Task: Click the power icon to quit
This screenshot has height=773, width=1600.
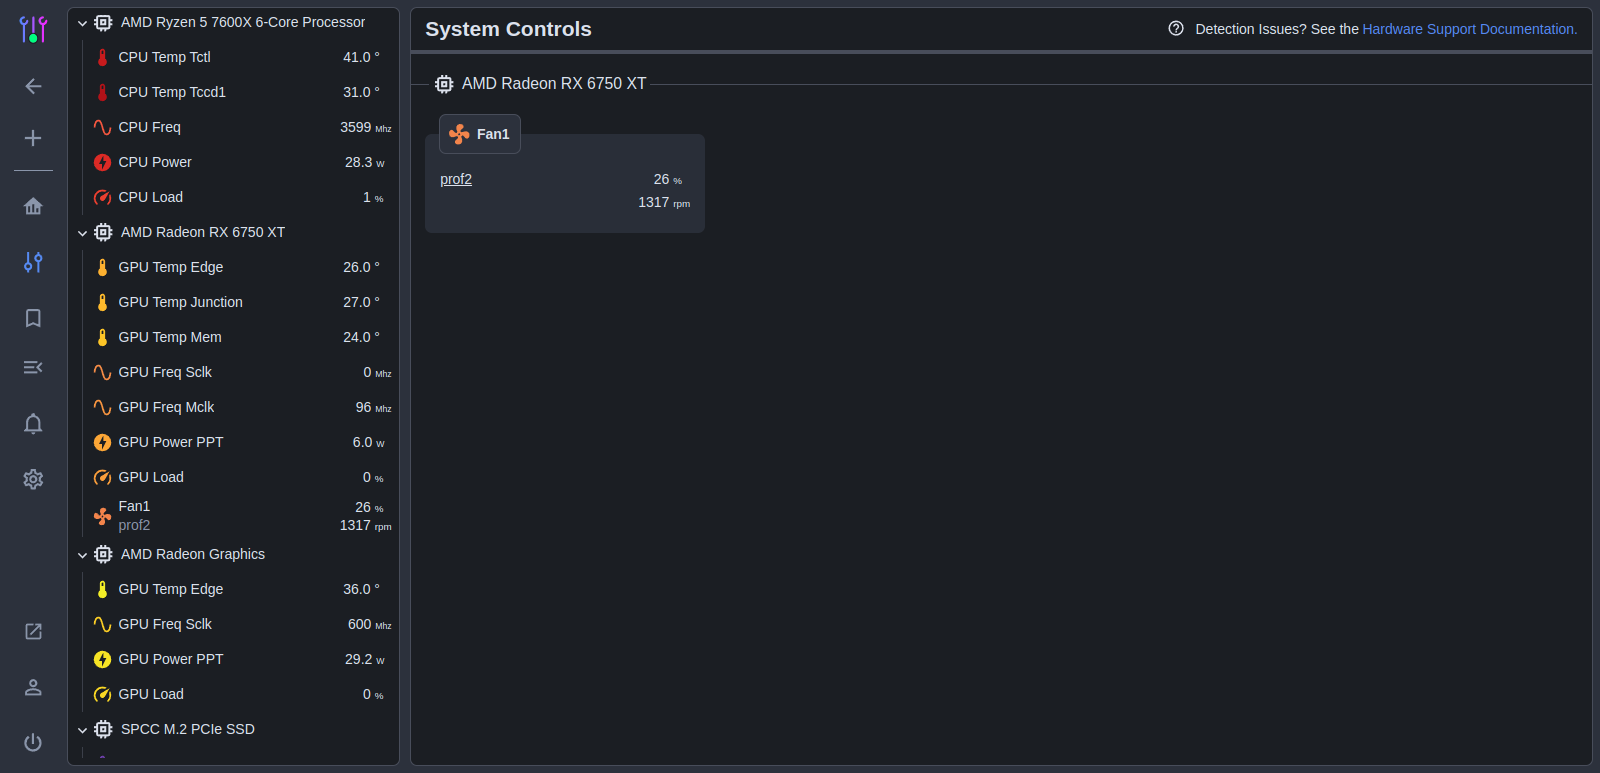Action: click(33, 742)
